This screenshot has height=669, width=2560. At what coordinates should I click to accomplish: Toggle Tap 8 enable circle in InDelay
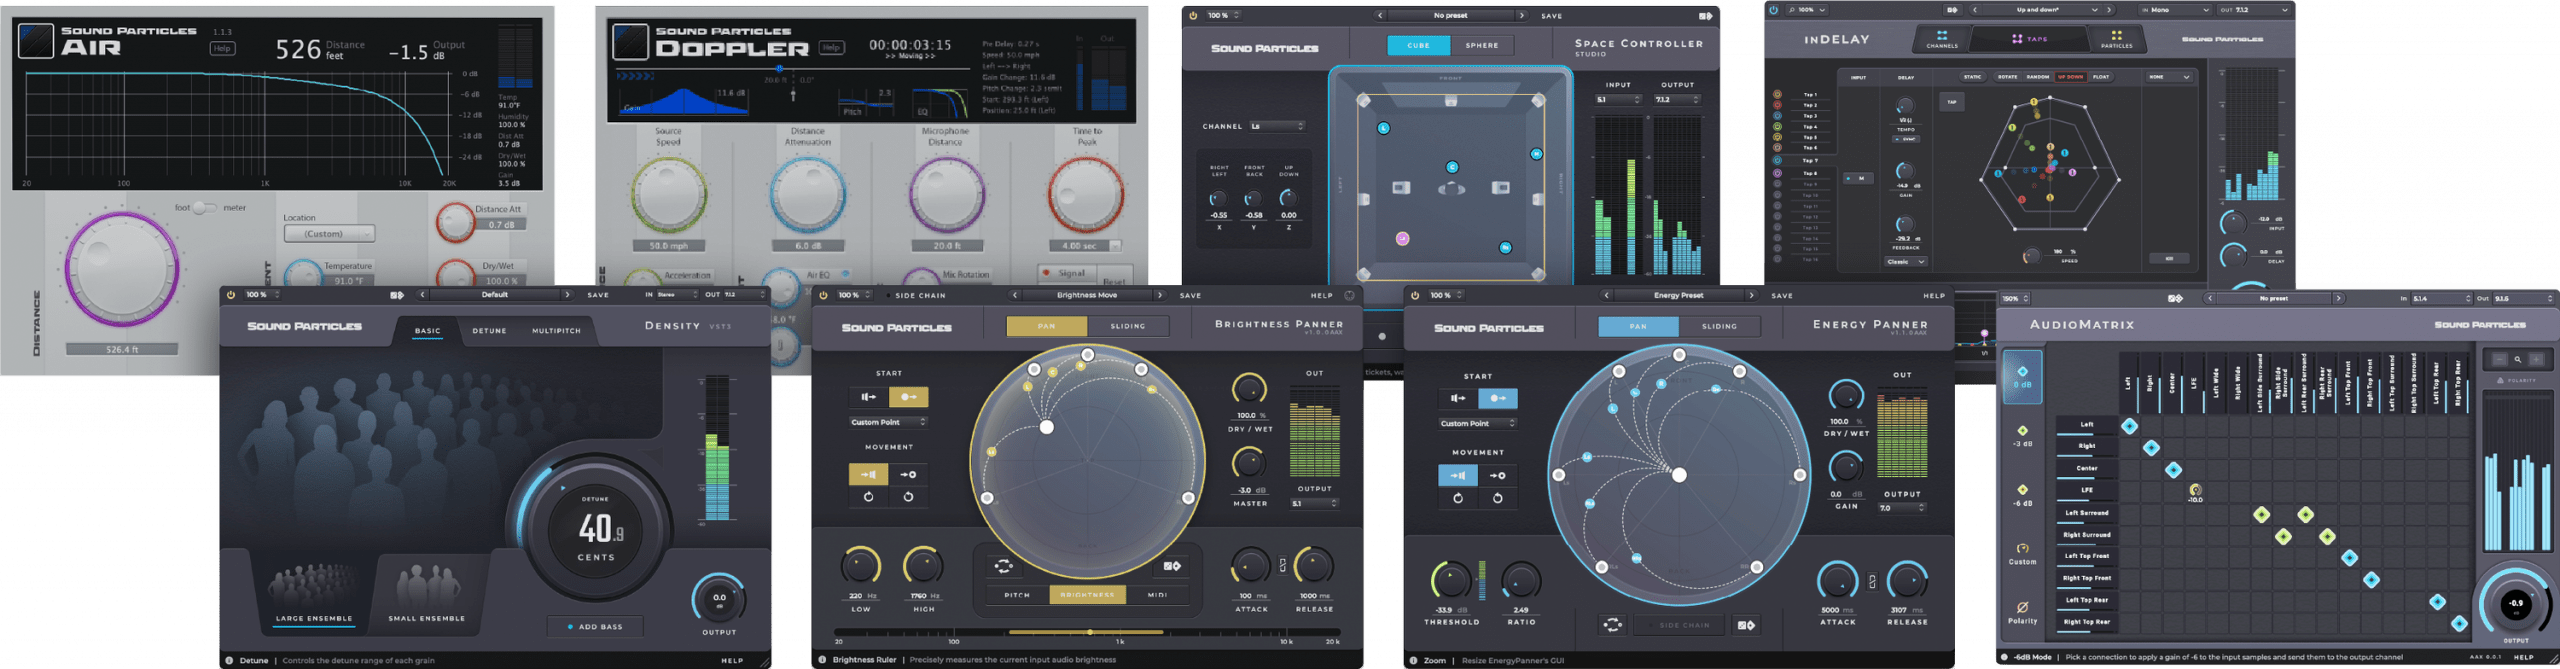click(x=1777, y=173)
